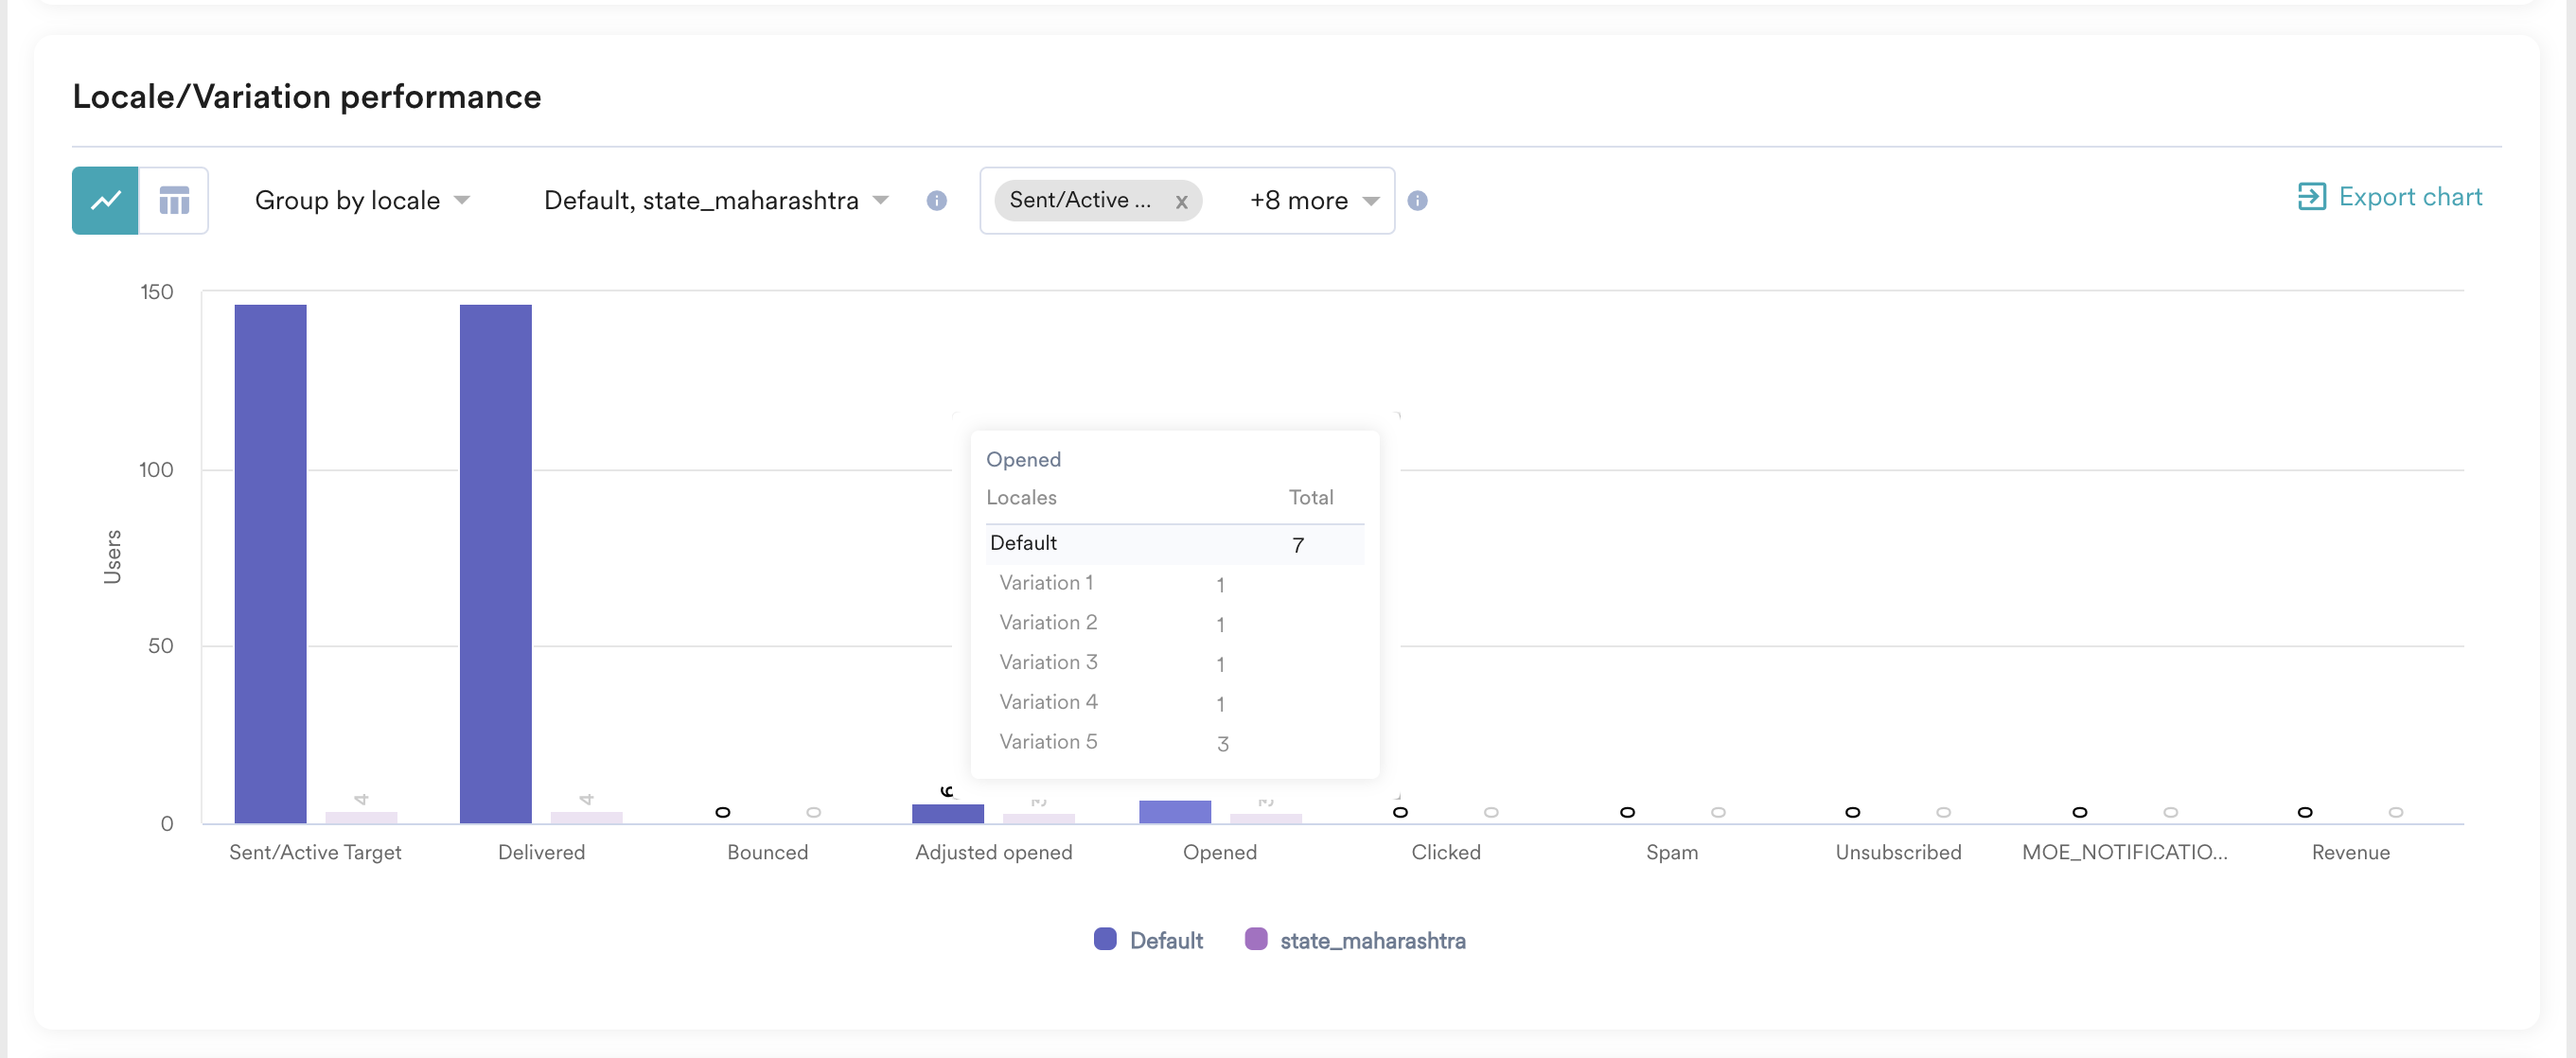
Task: Click the Export chart icon
Action: point(2311,196)
